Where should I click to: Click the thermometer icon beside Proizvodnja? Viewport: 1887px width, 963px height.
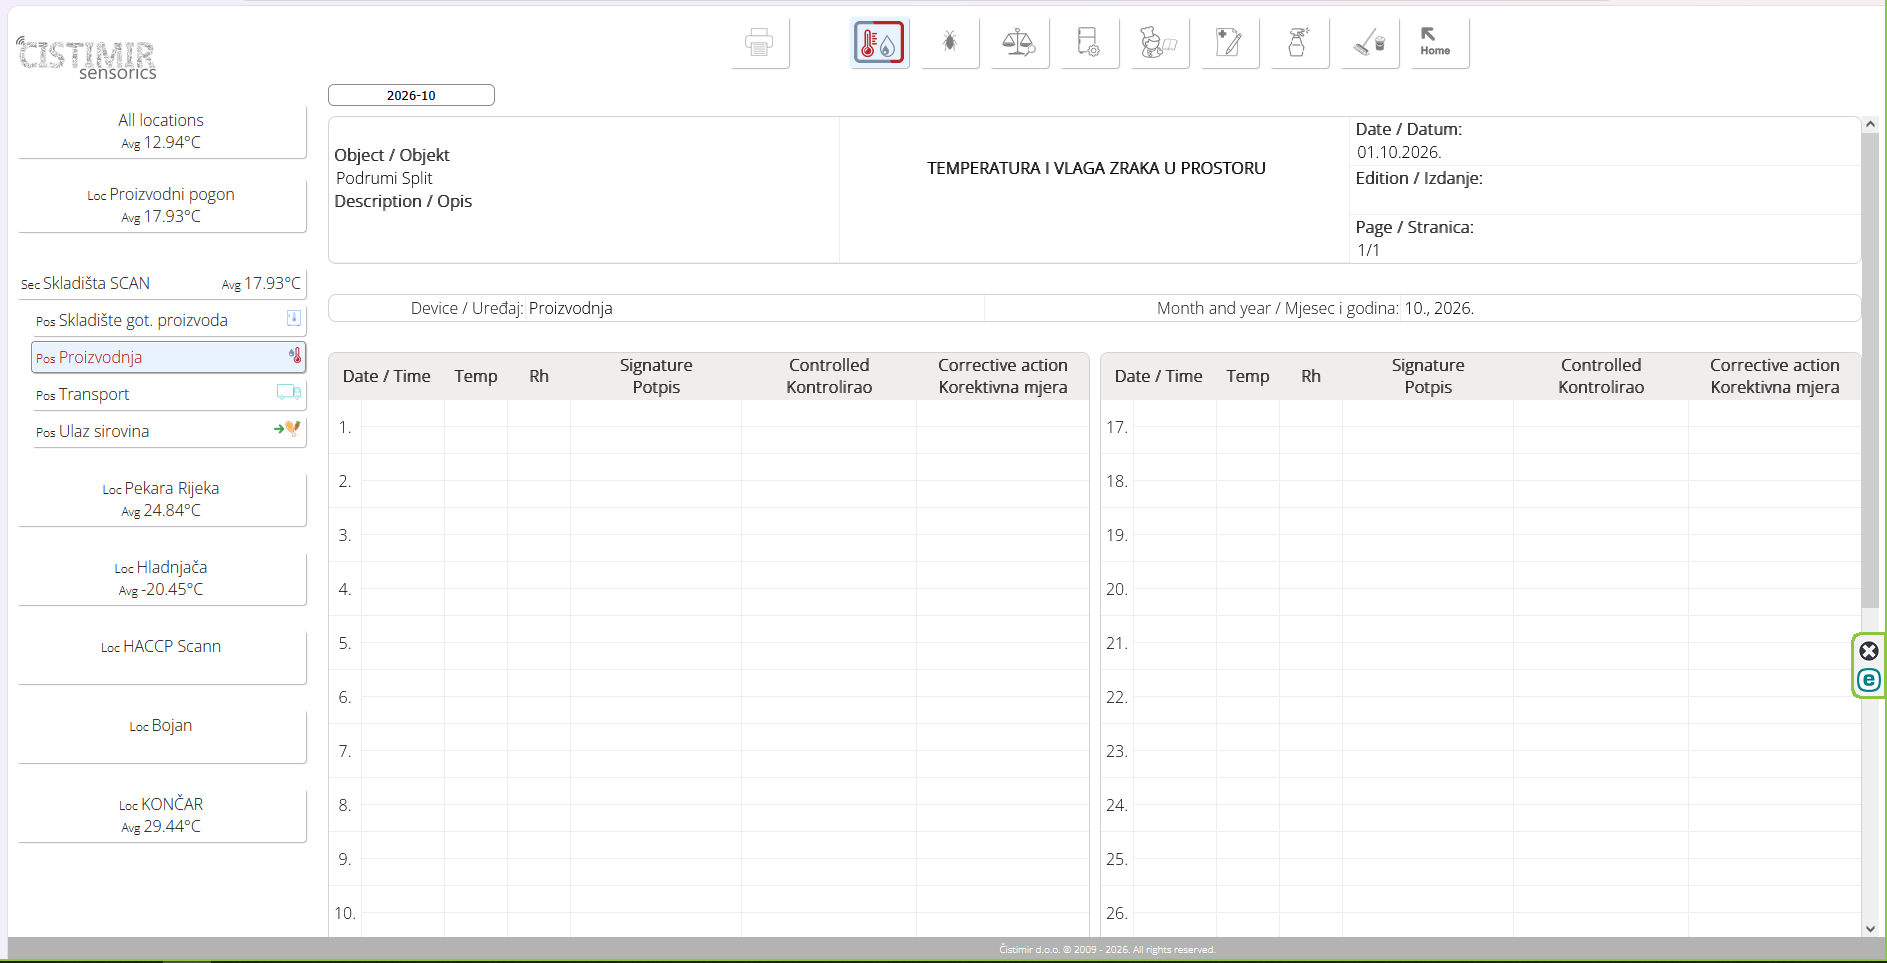295,356
